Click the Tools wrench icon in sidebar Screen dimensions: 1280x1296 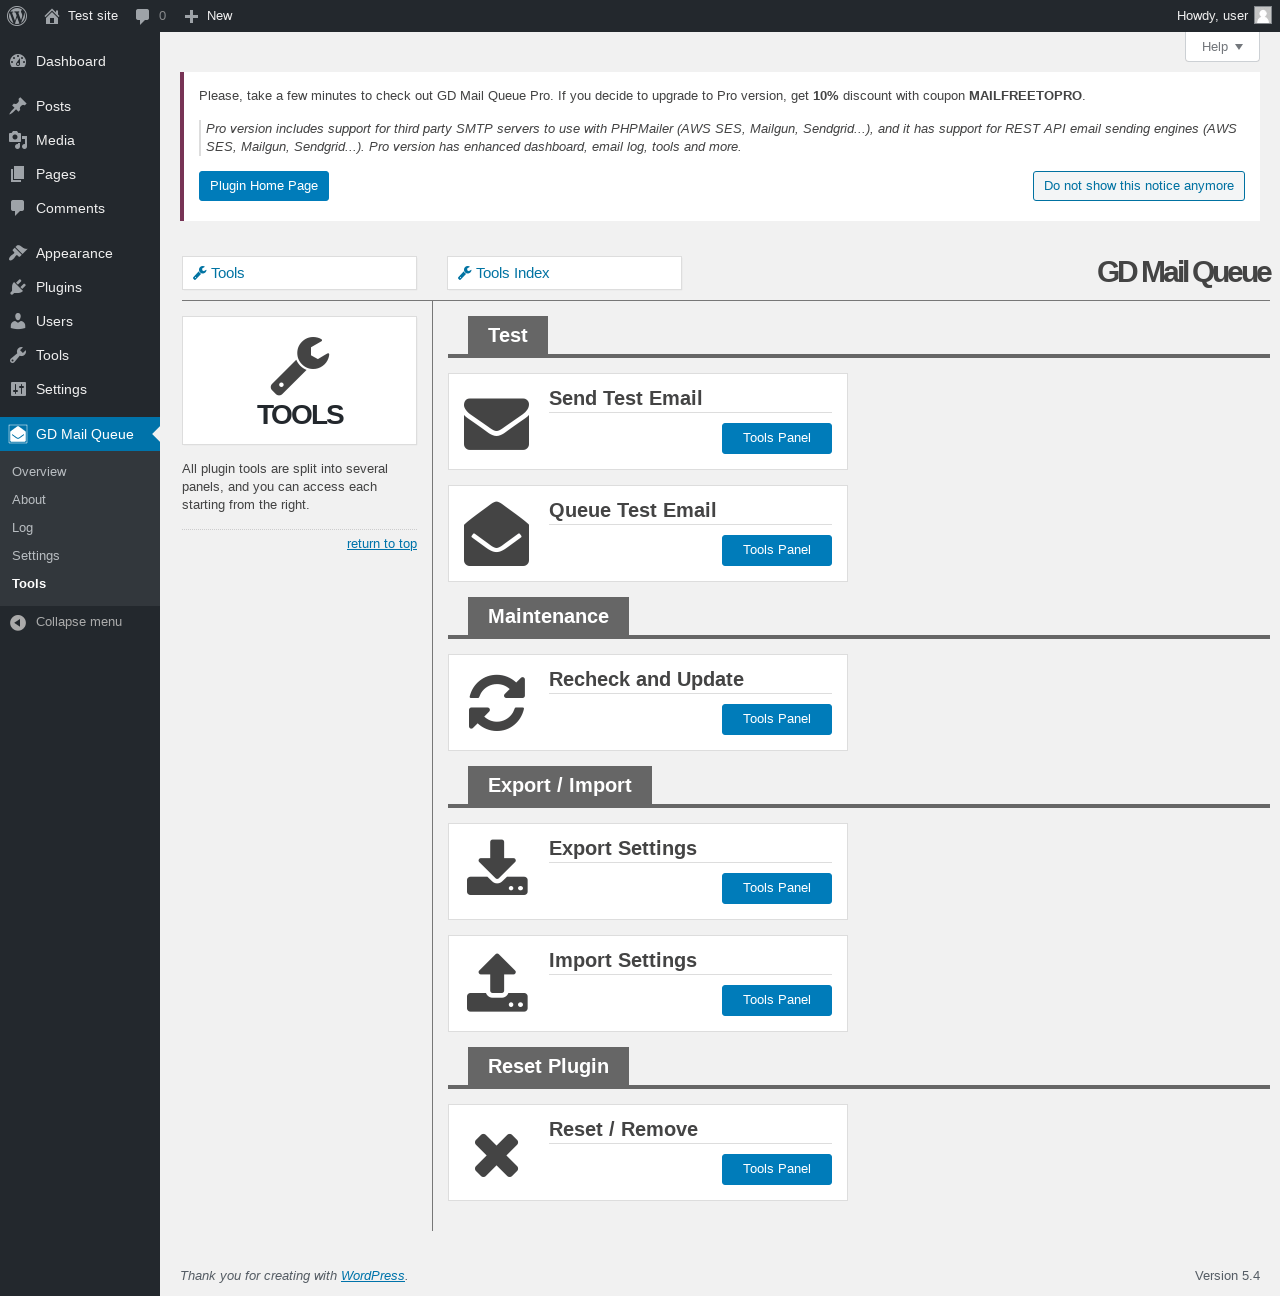pos(18,355)
